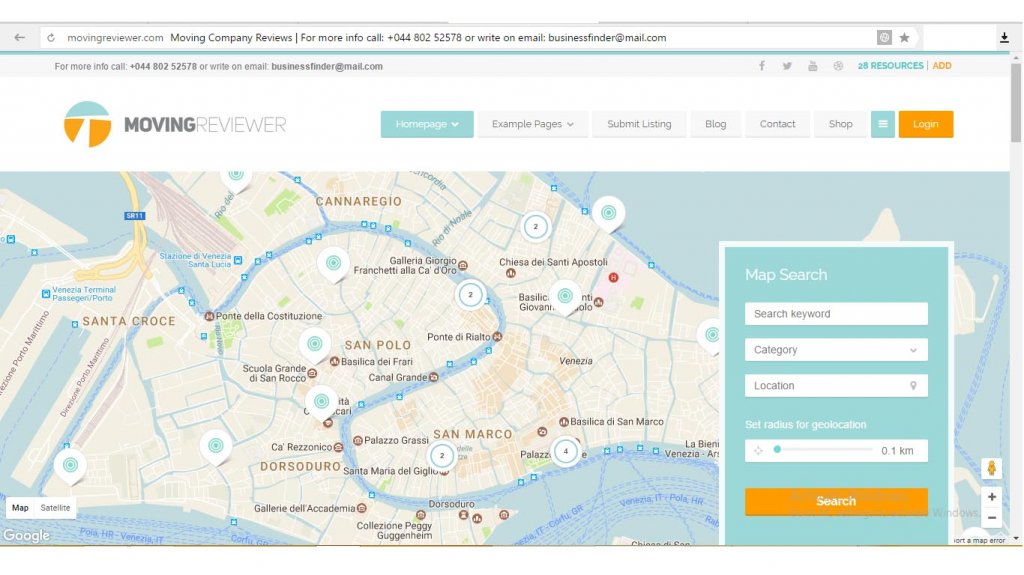Click the Chiesa dei Santi Apostoli label

point(553,262)
